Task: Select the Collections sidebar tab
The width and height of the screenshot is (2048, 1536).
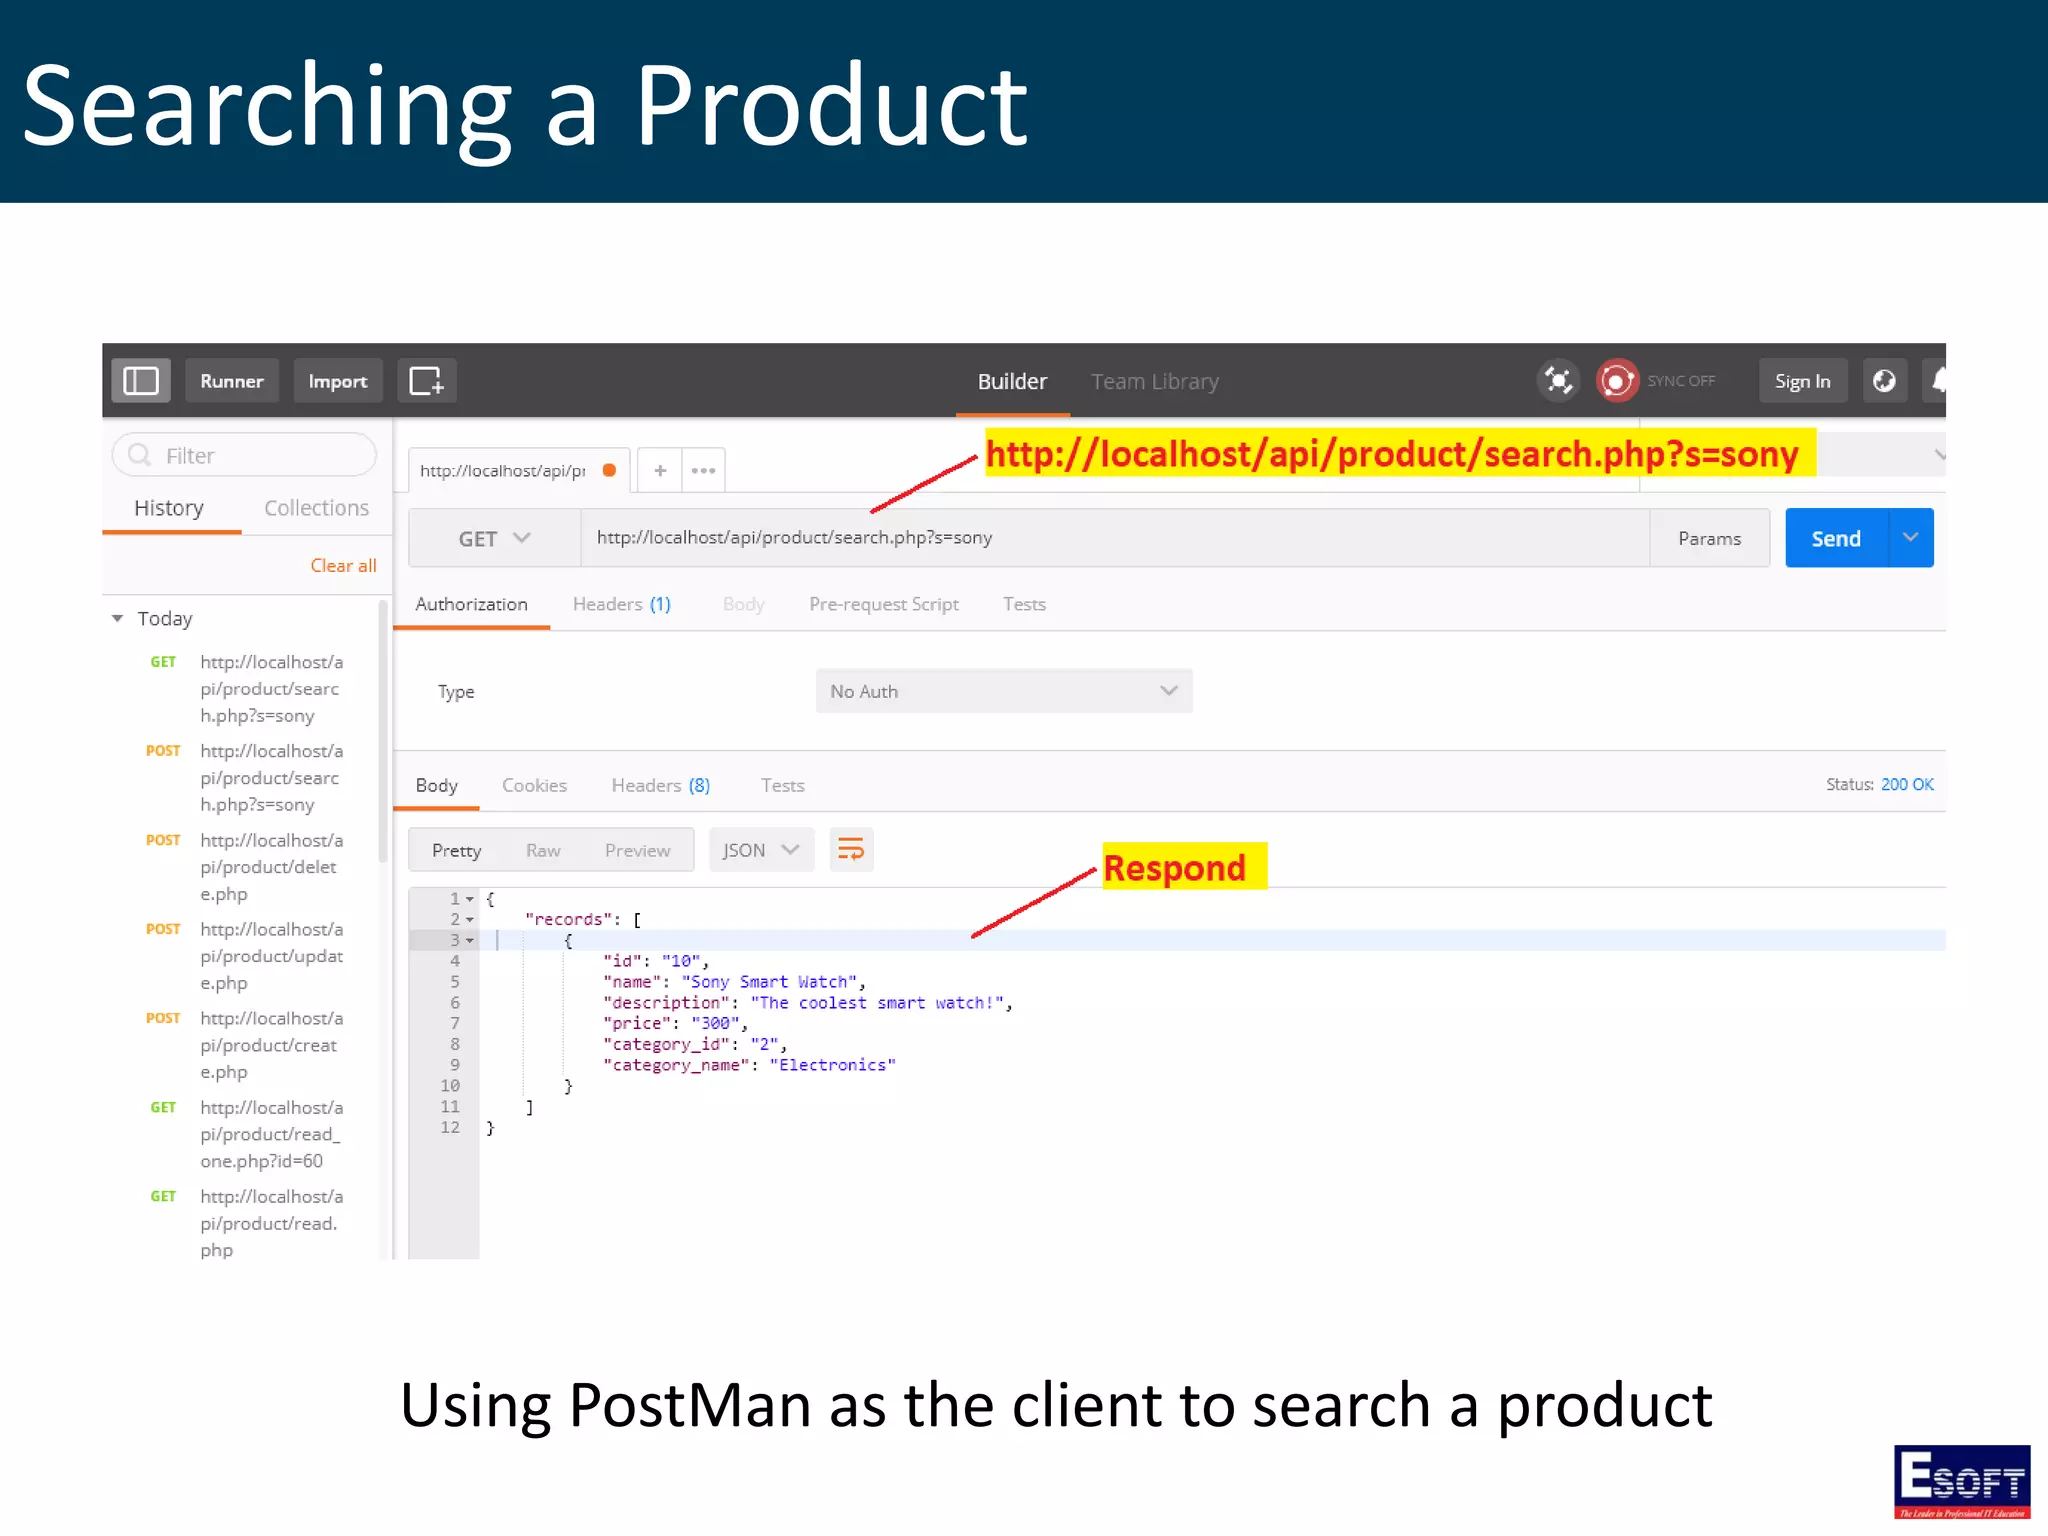Action: (x=316, y=508)
